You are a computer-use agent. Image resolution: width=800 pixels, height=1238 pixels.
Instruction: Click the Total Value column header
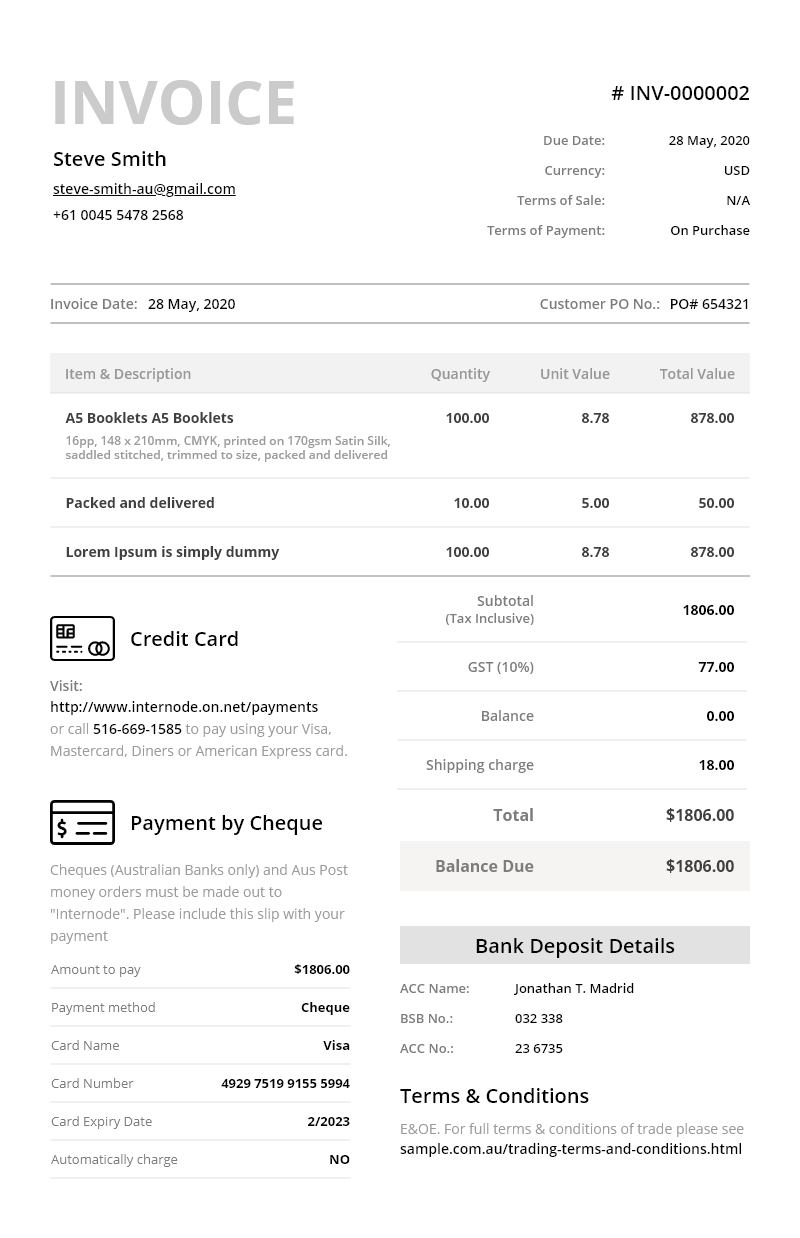coord(697,374)
